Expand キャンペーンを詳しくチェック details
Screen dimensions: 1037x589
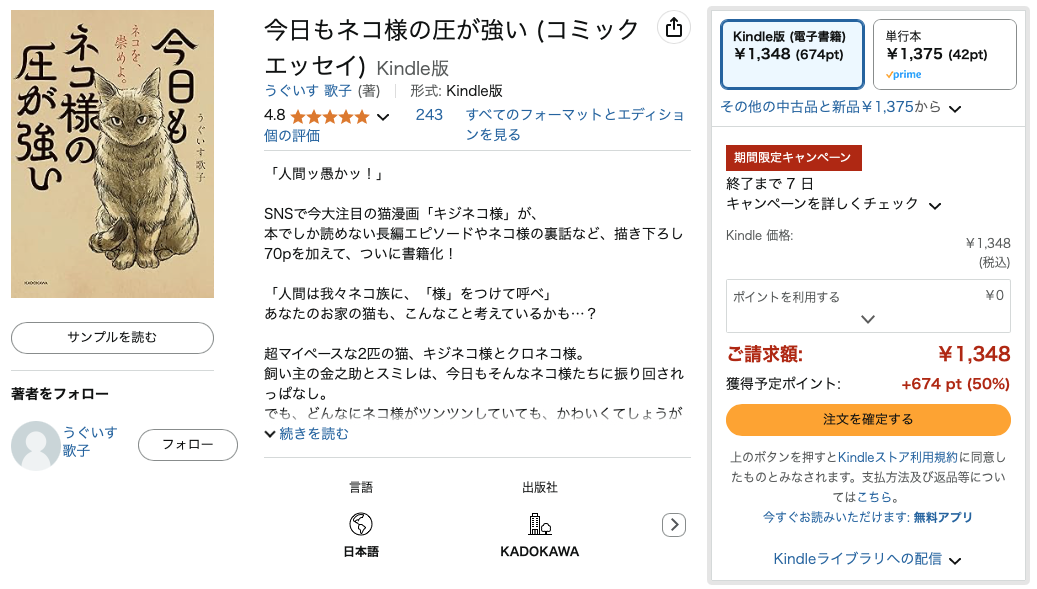(833, 204)
